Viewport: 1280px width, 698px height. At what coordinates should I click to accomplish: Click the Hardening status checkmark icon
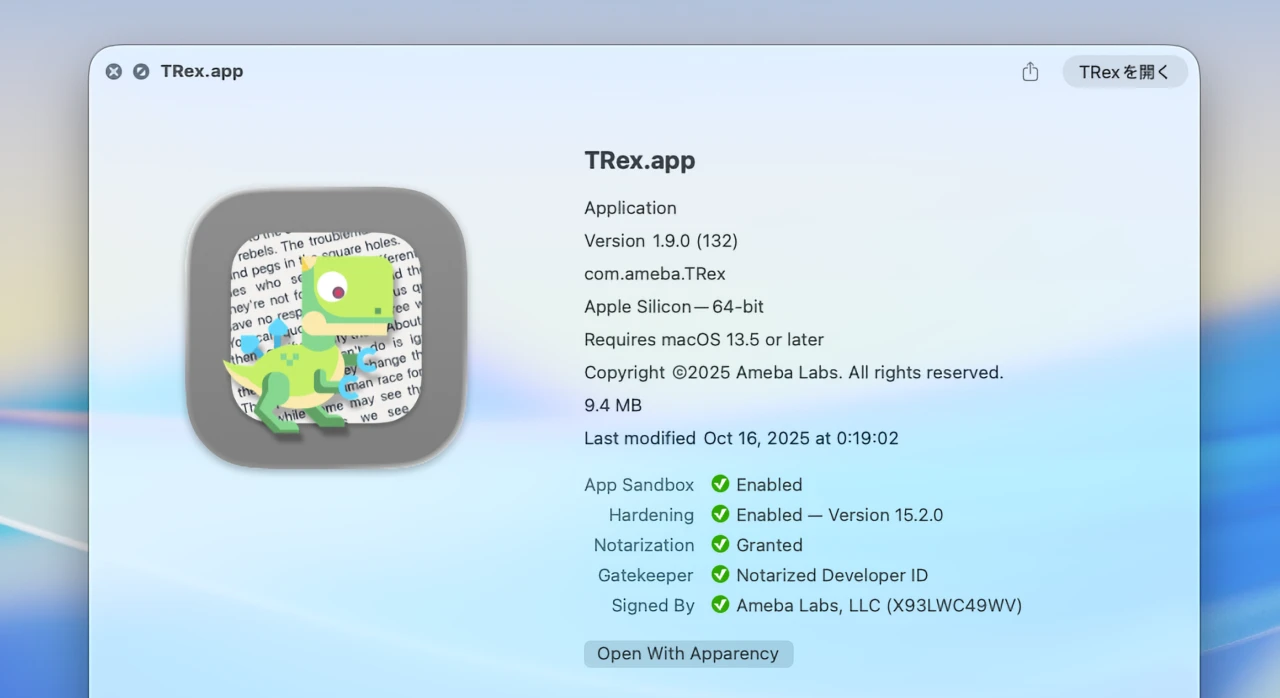point(721,514)
